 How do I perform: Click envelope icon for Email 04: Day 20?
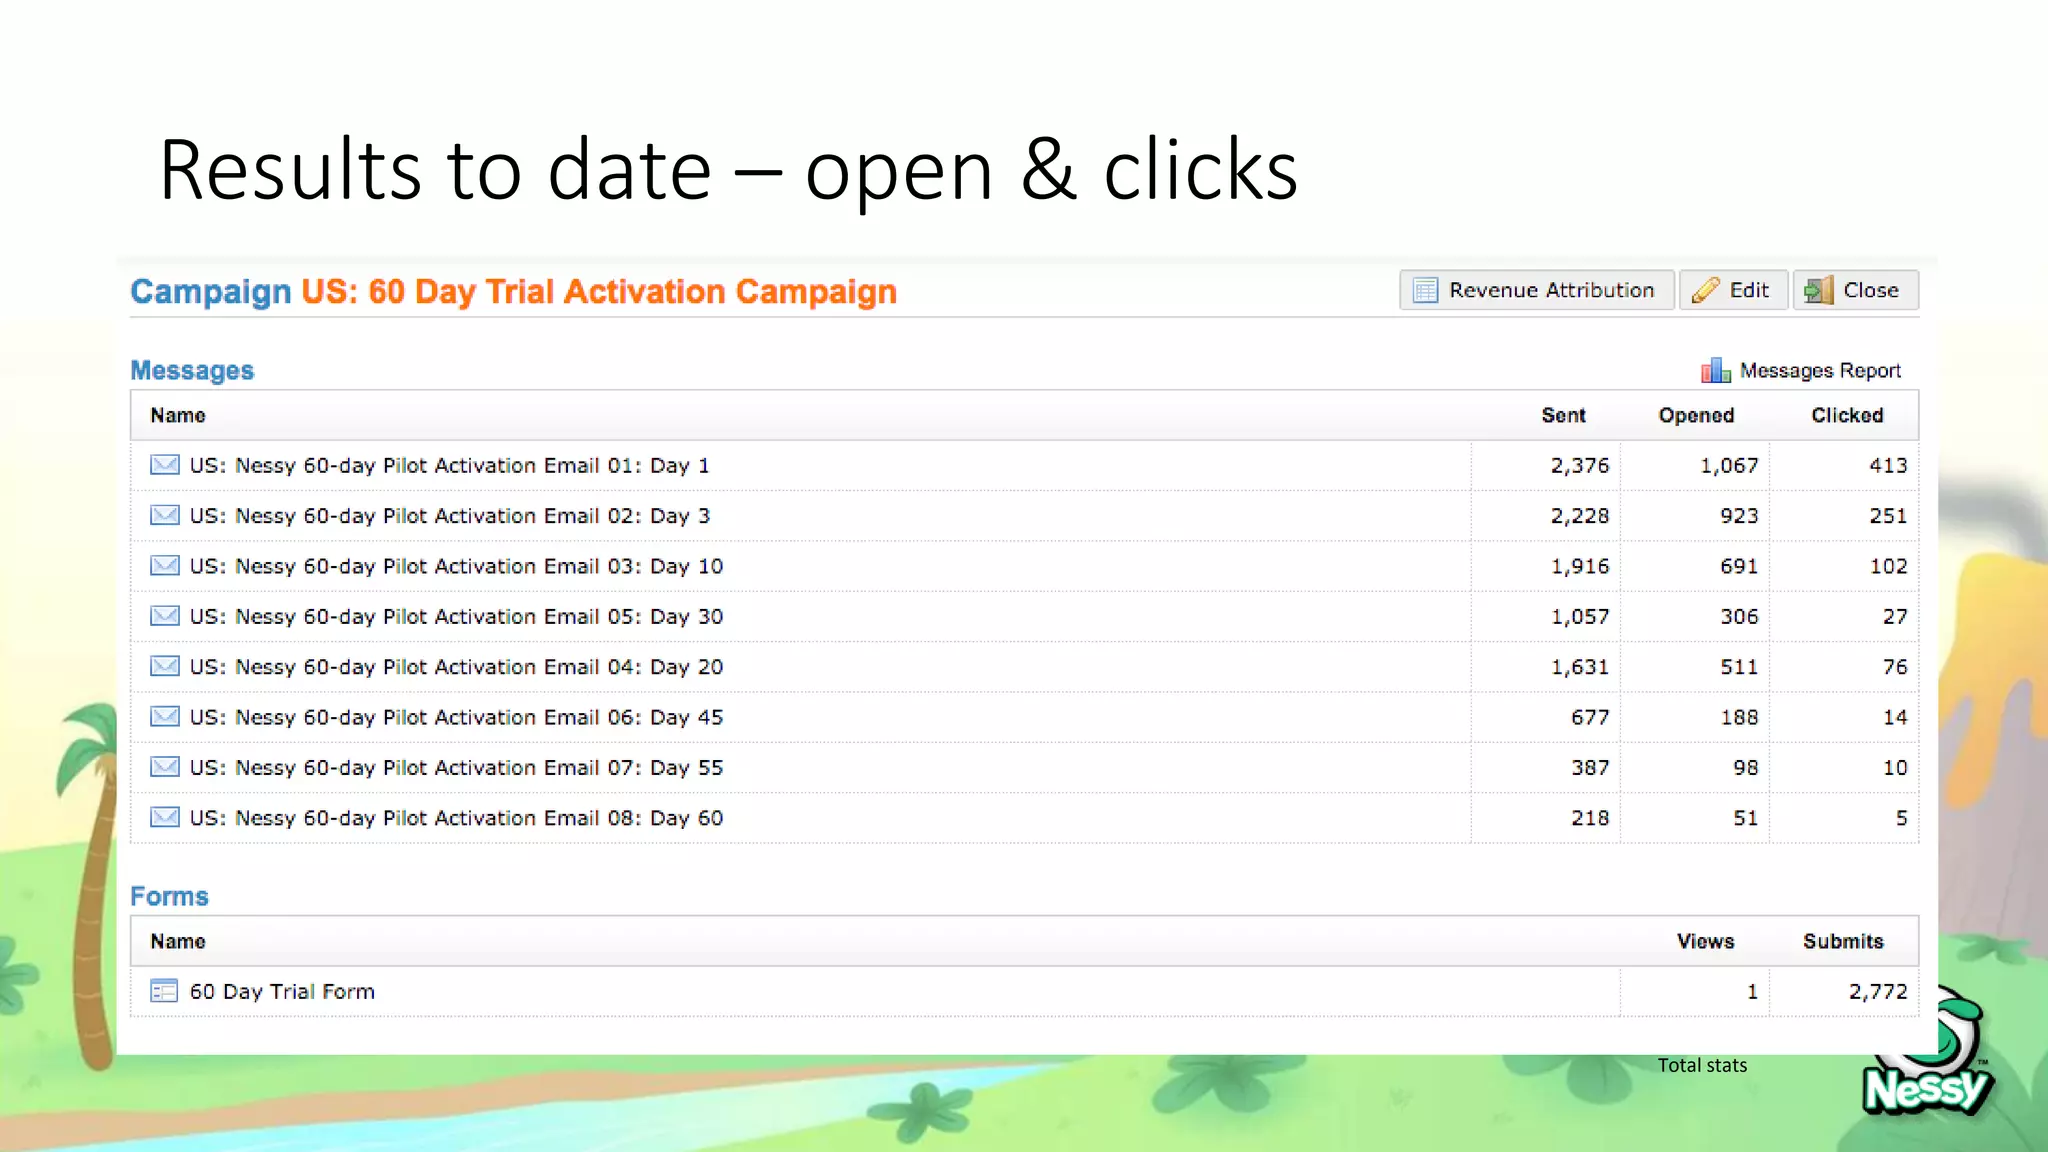(165, 666)
